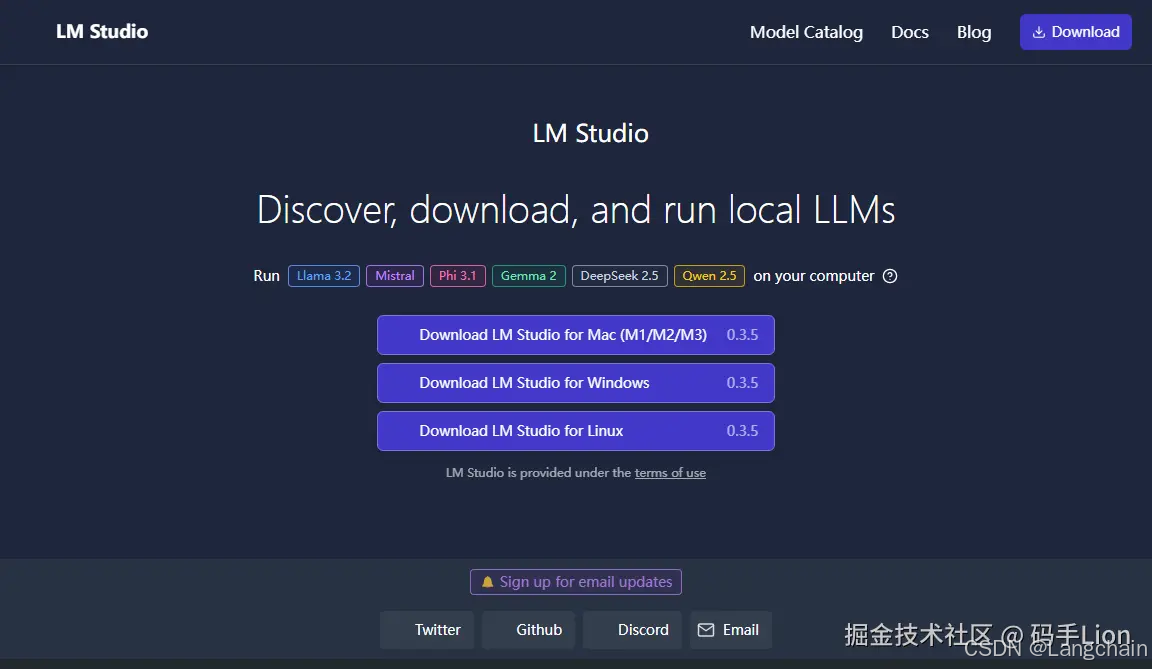The height and width of the screenshot is (669, 1152).
Task: Select the Phi 3.1 model tag
Action: pos(458,276)
